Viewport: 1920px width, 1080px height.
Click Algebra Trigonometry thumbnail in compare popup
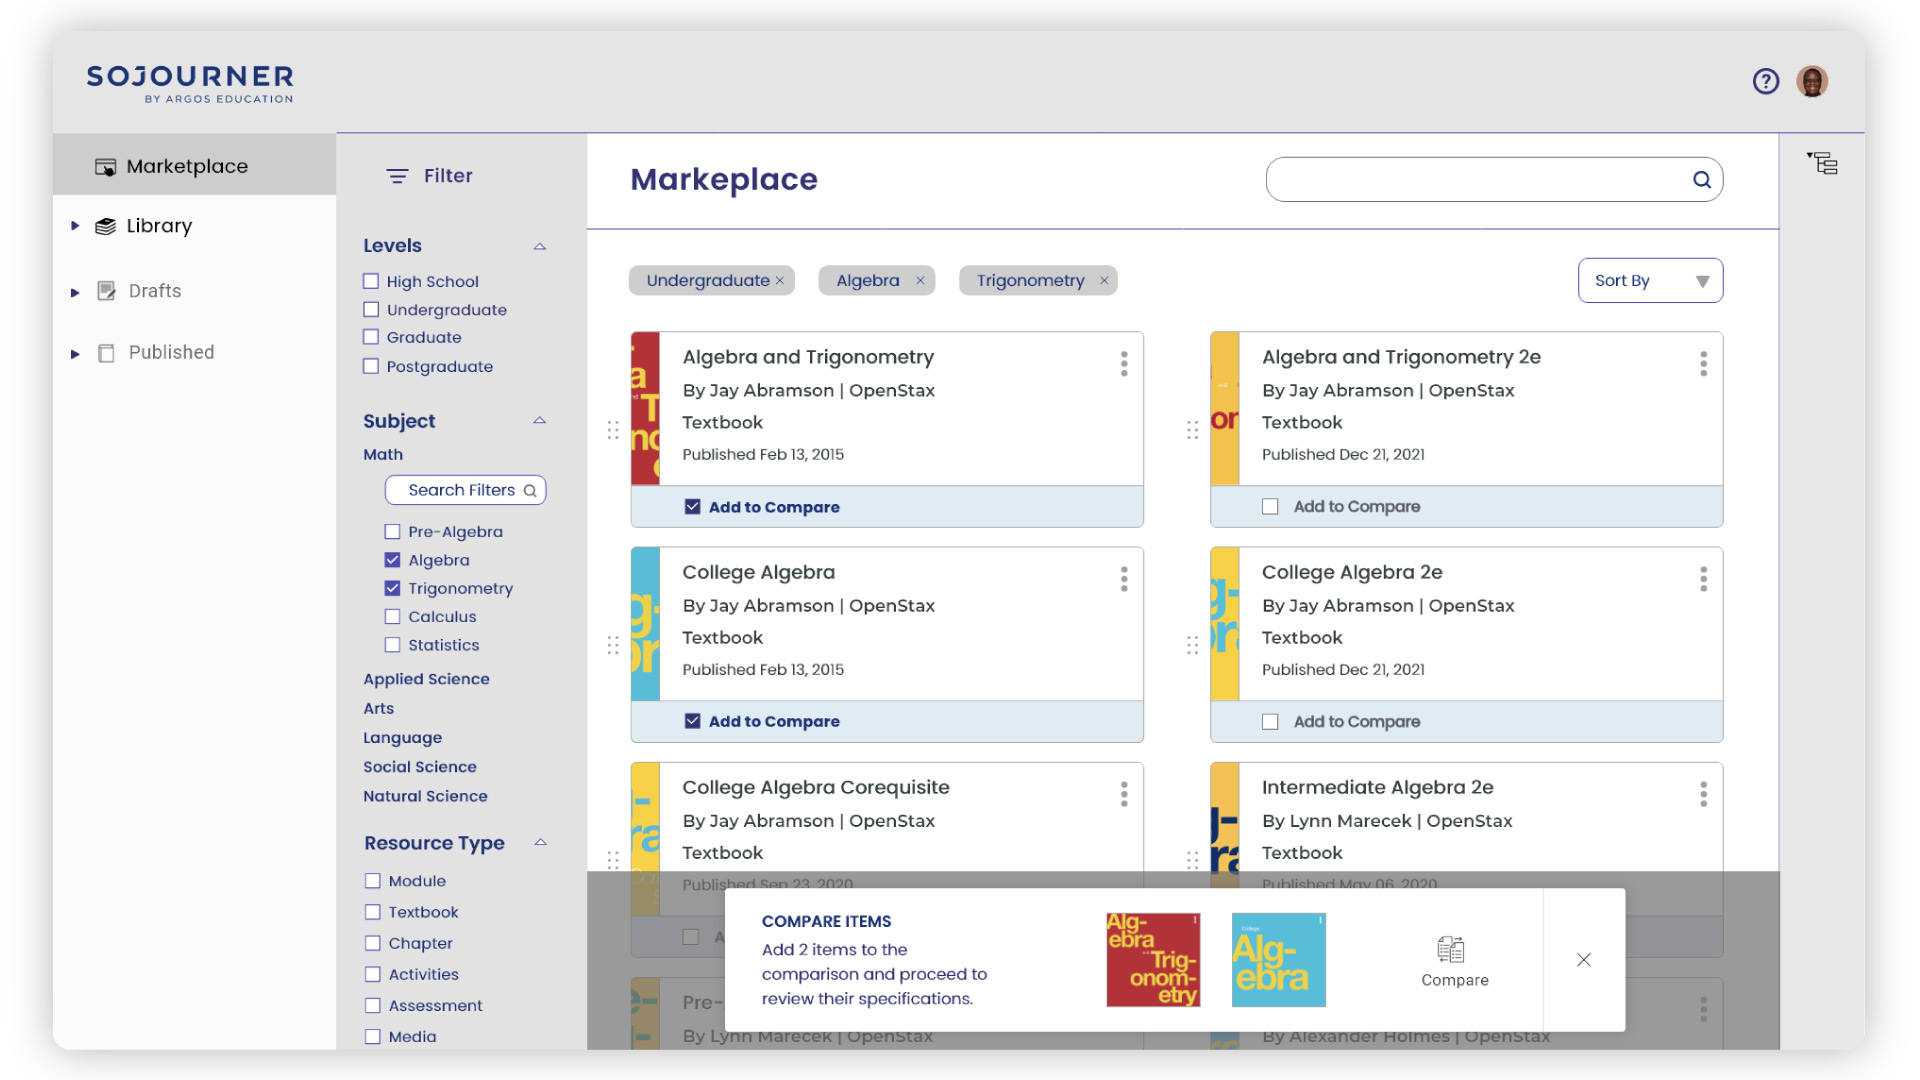tap(1153, 960)
